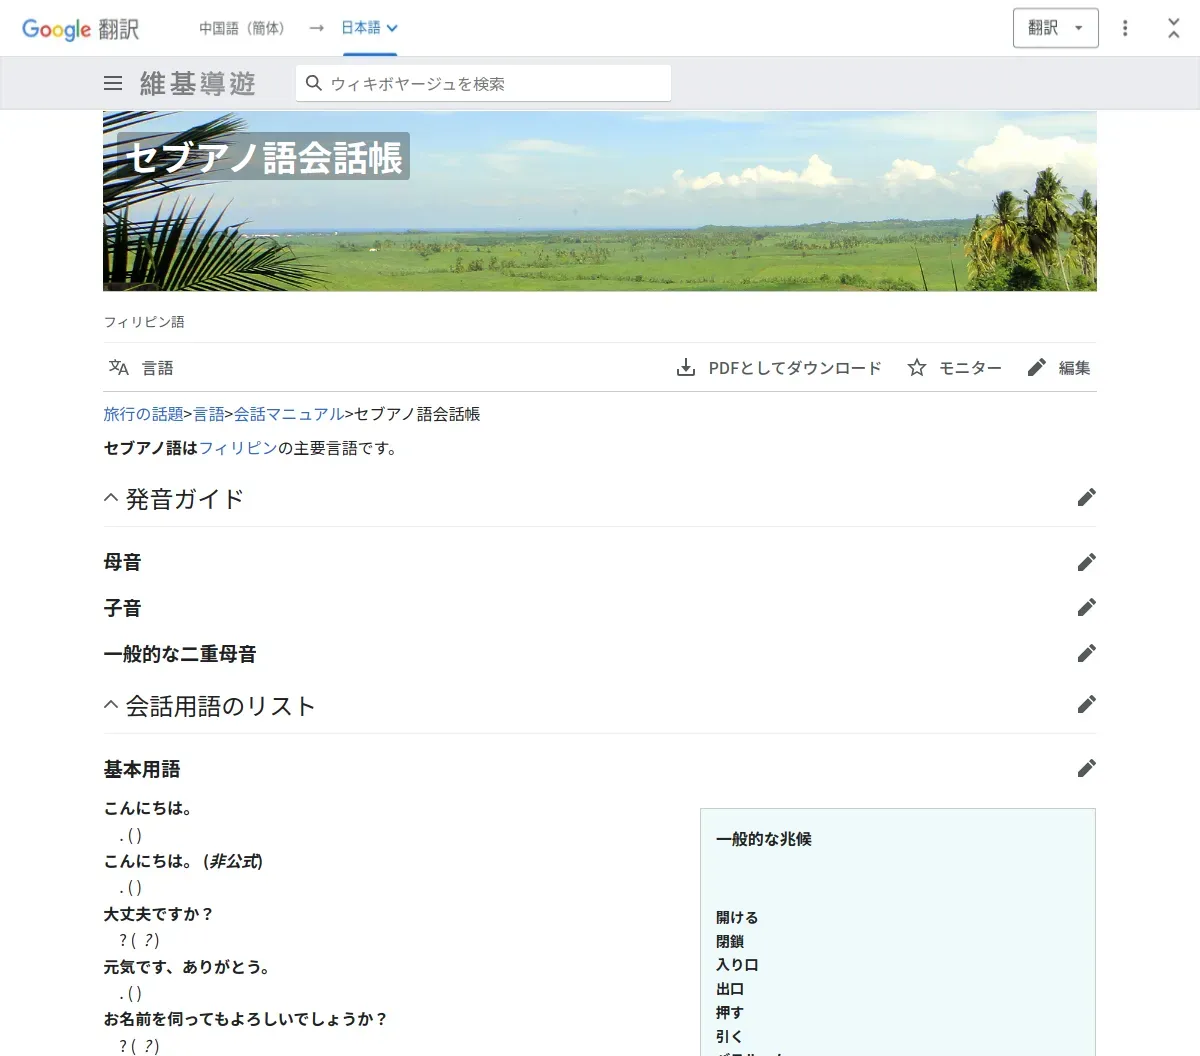1200x1056 pixels.
Task: Click the 押す sign entry
Action: [x=730, y=1013]
